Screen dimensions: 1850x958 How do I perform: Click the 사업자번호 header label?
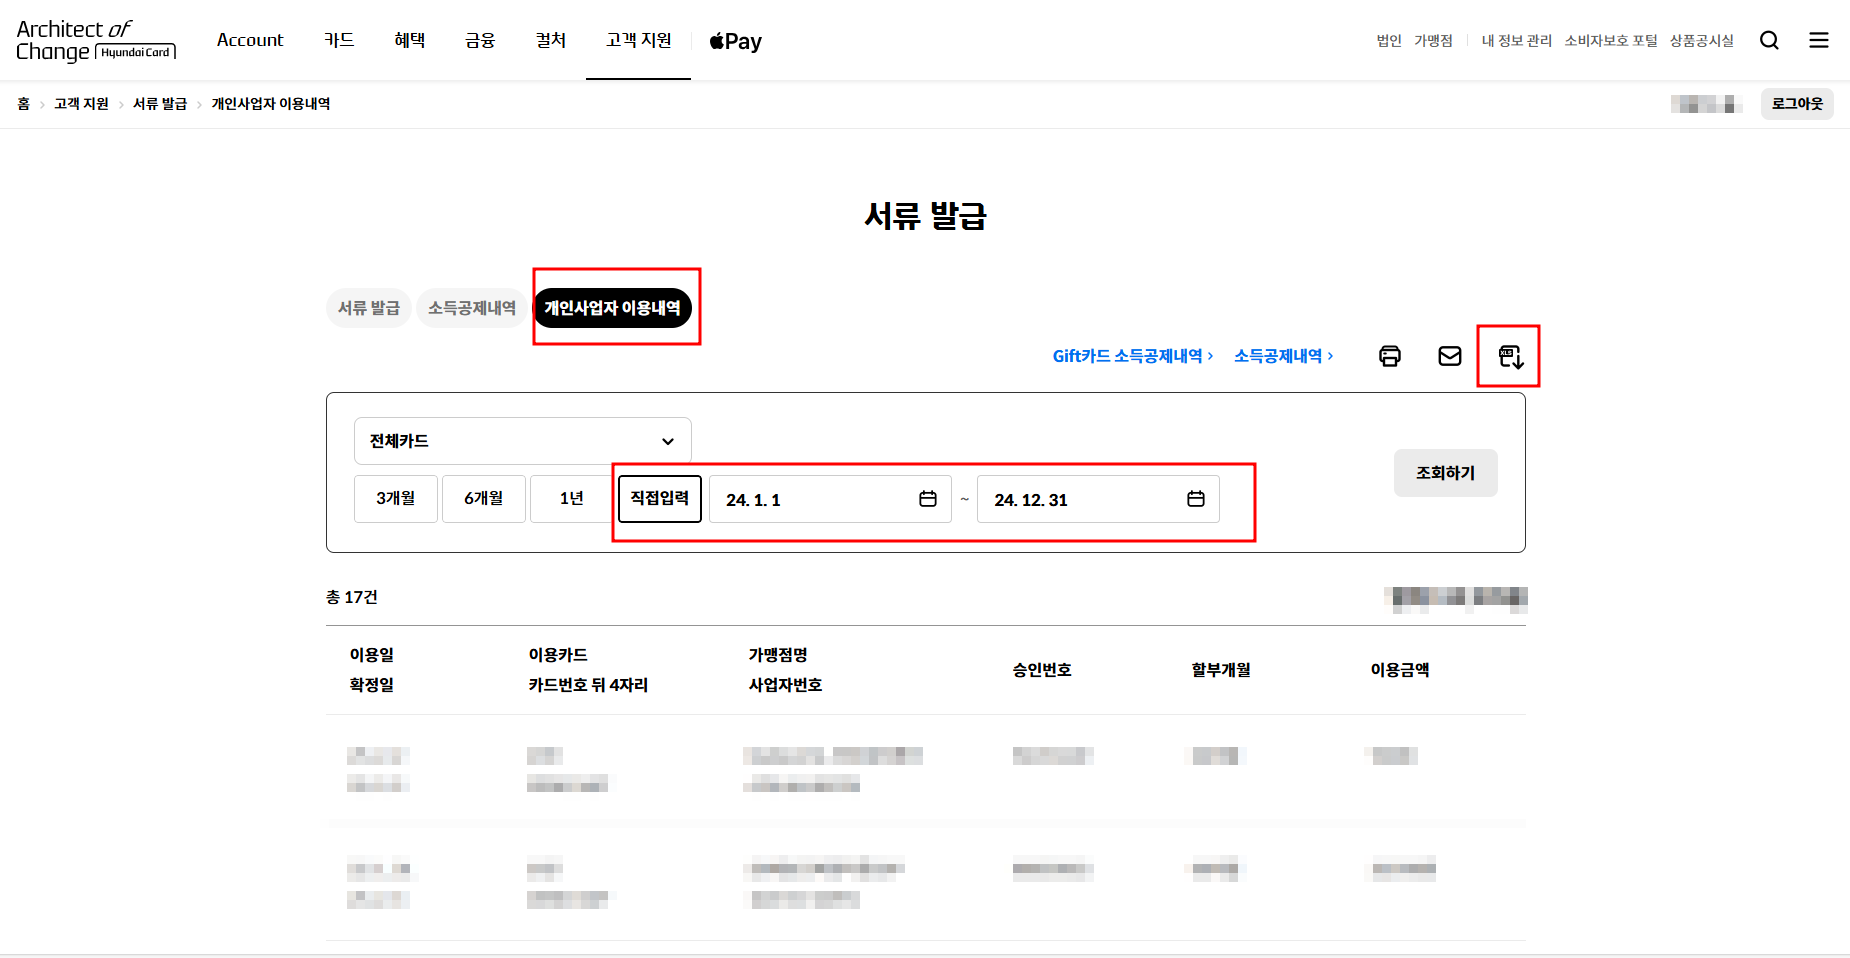pos(786,685)
